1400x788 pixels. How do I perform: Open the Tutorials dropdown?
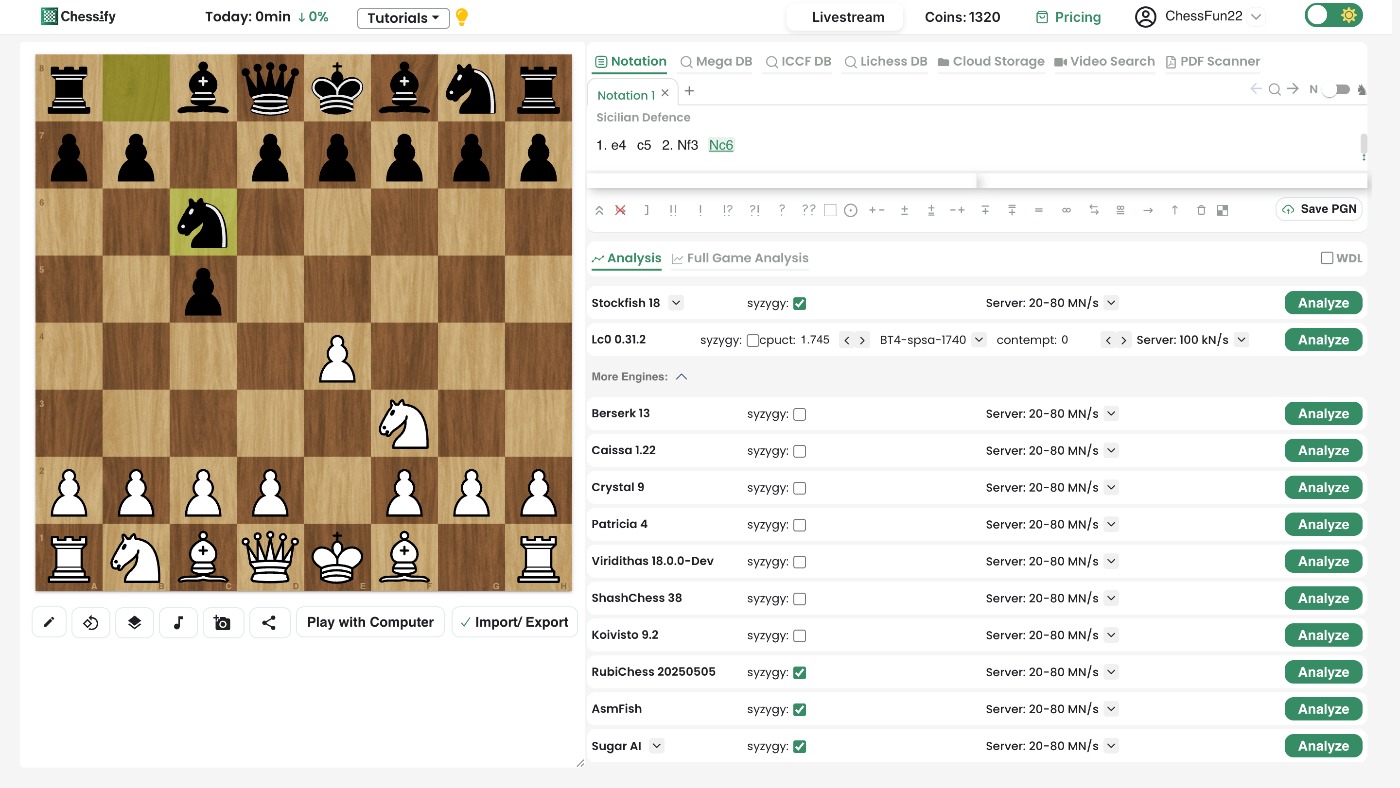(x=402, y=18)
